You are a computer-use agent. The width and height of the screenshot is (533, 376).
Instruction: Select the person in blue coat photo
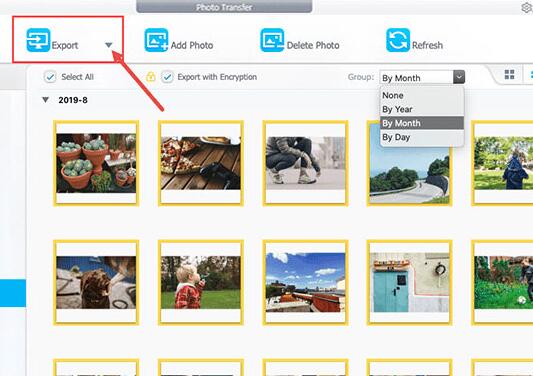point(502,163)
